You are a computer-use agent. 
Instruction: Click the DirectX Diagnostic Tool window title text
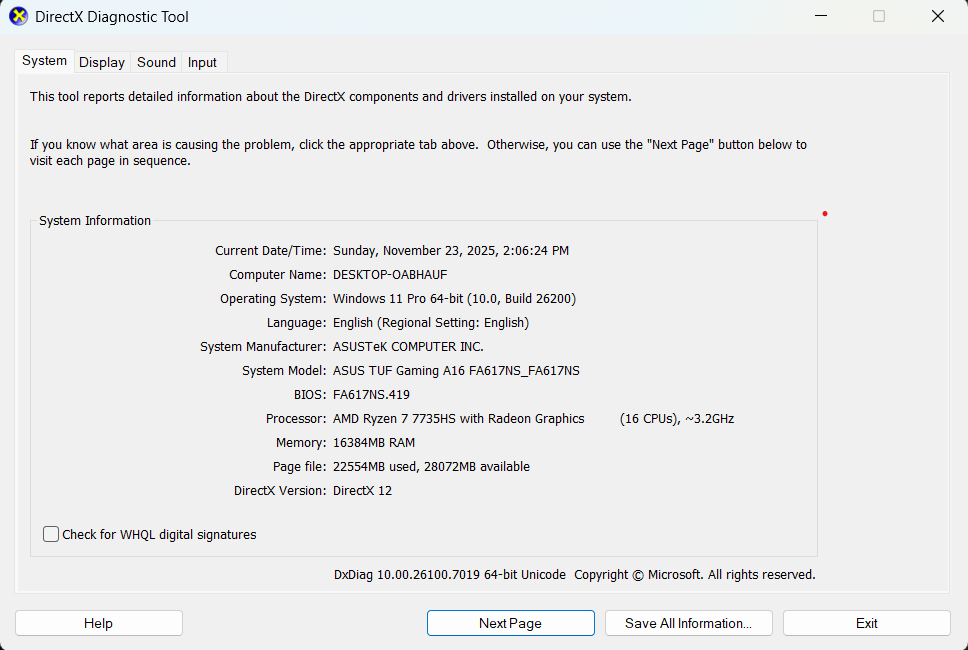[112, 17]
